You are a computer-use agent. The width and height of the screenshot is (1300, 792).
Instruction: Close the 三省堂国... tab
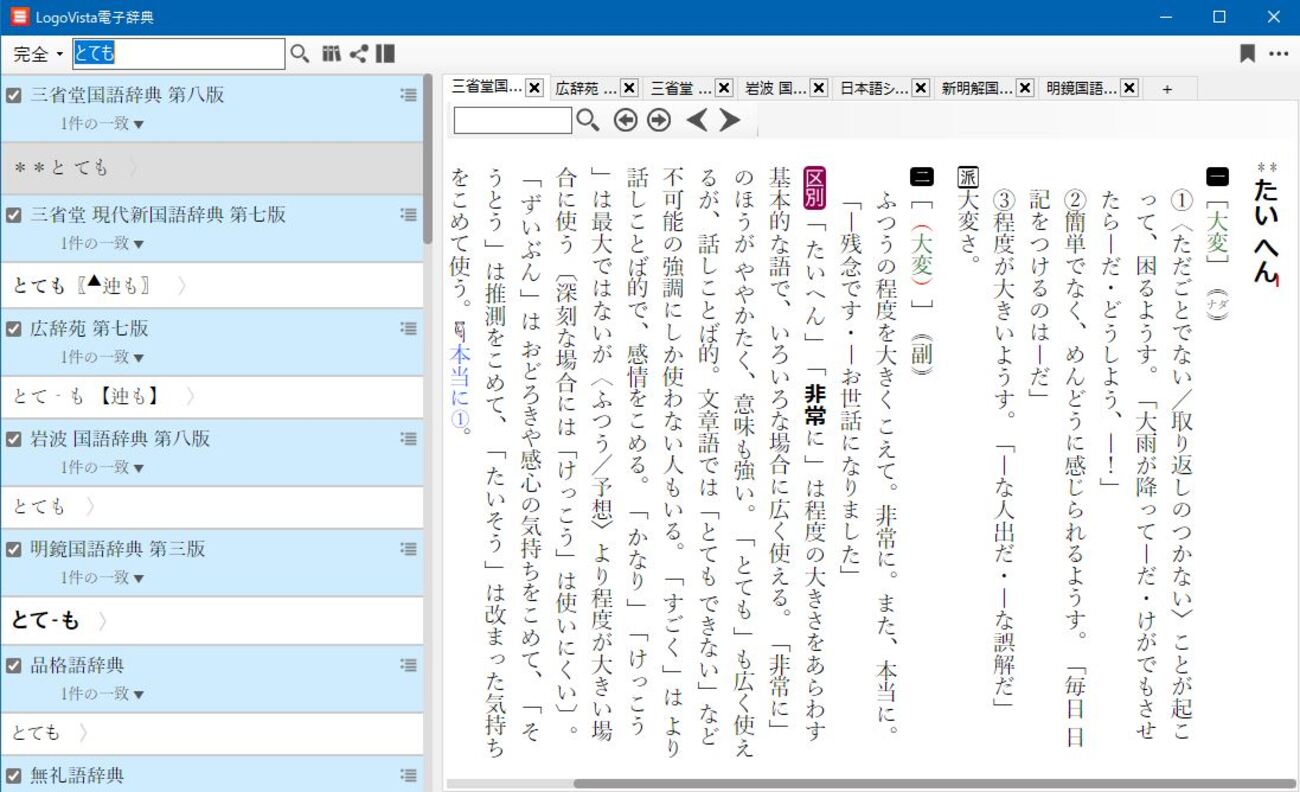point(534,88)
